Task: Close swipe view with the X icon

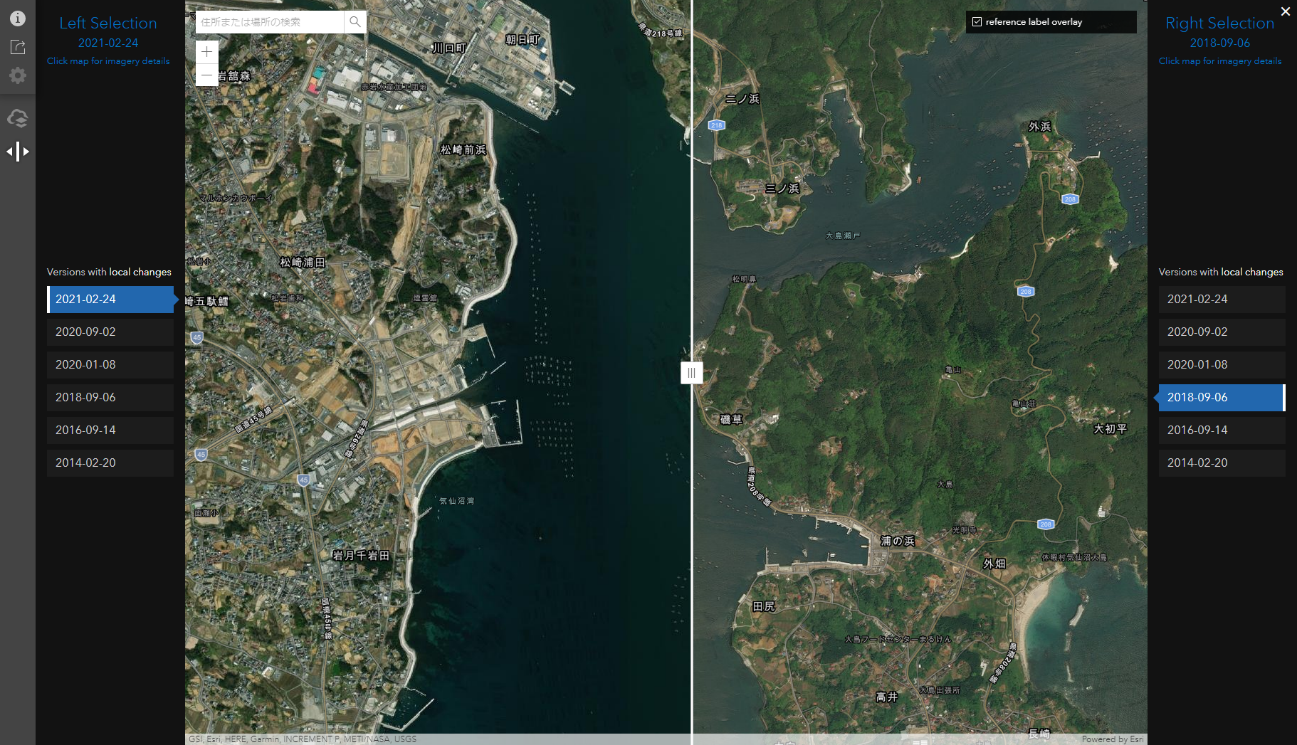Action: (x=1285, y=11)
